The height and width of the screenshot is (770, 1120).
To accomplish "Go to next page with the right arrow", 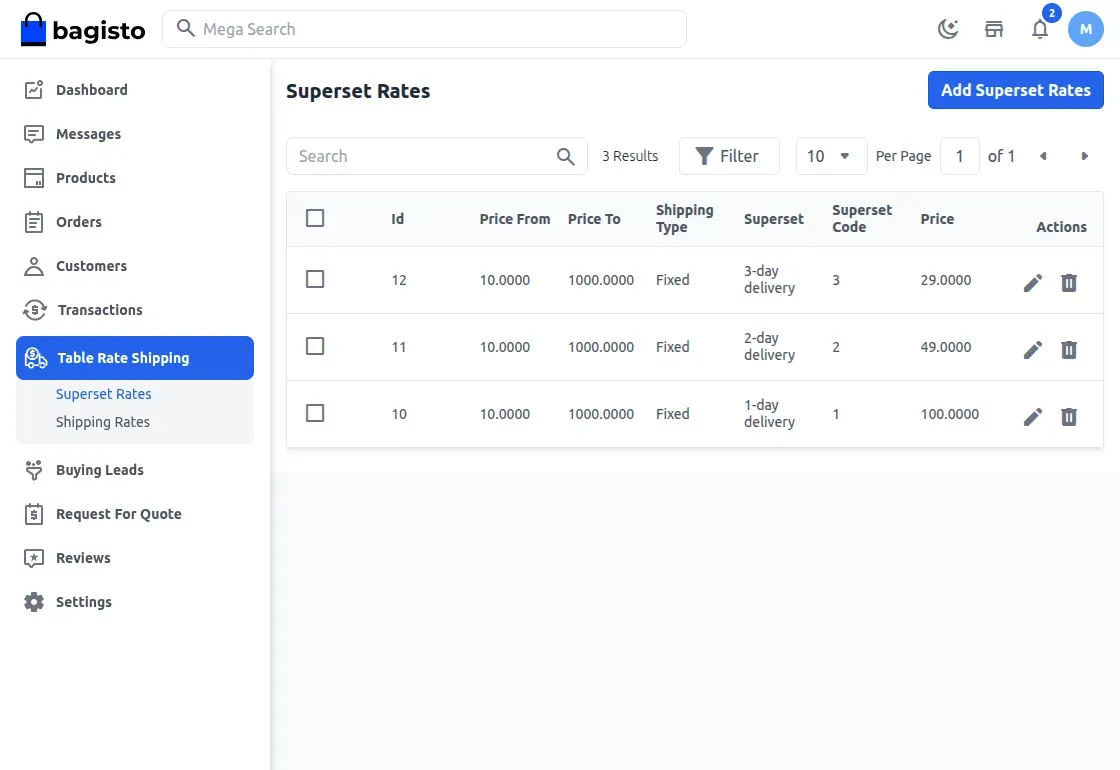I will pyautogui.click(x=1085, y=156).
